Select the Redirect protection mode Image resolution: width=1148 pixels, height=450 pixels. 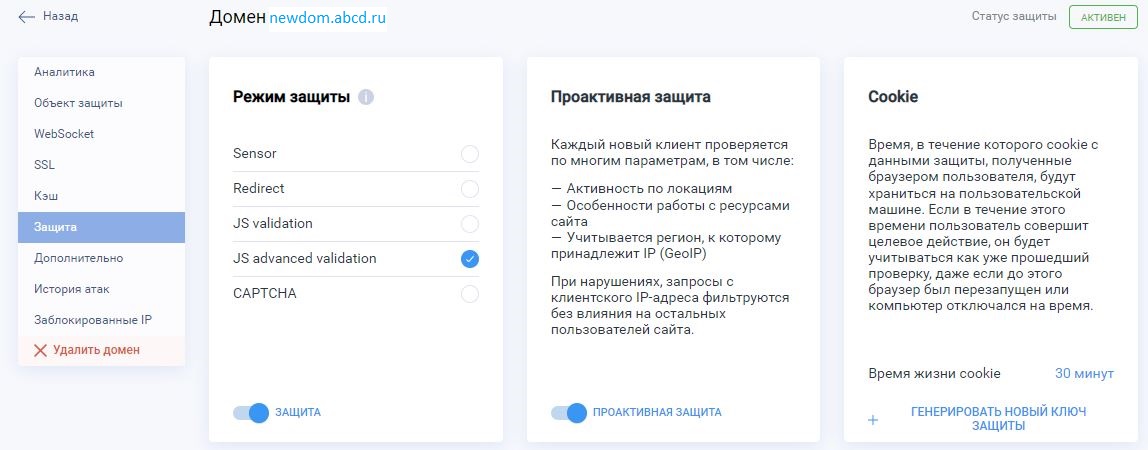tap(470, 189)
